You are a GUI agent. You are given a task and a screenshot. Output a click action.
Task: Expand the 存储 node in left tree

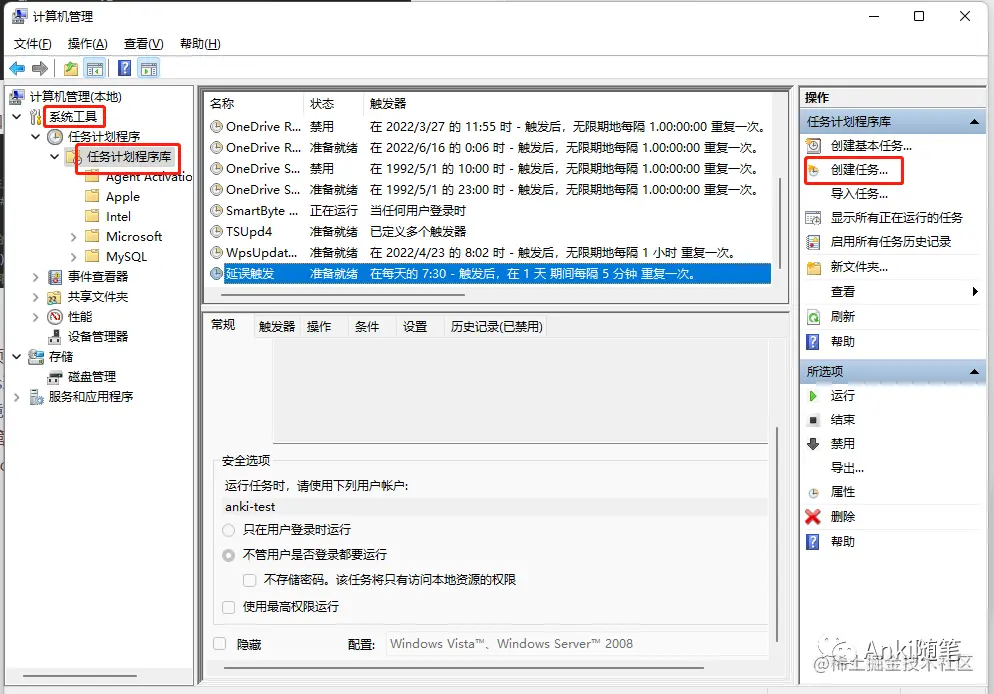pos(15,356)
